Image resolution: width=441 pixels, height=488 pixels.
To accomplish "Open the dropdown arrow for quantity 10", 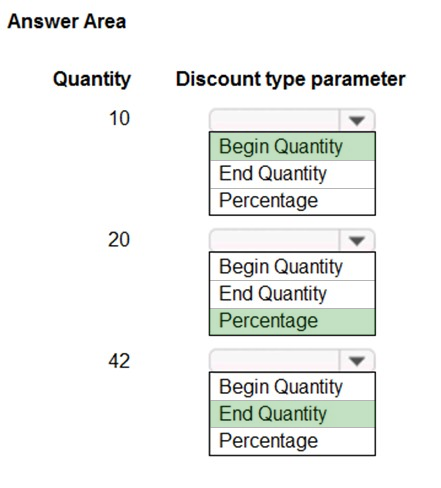I will [x=357, y=120].
